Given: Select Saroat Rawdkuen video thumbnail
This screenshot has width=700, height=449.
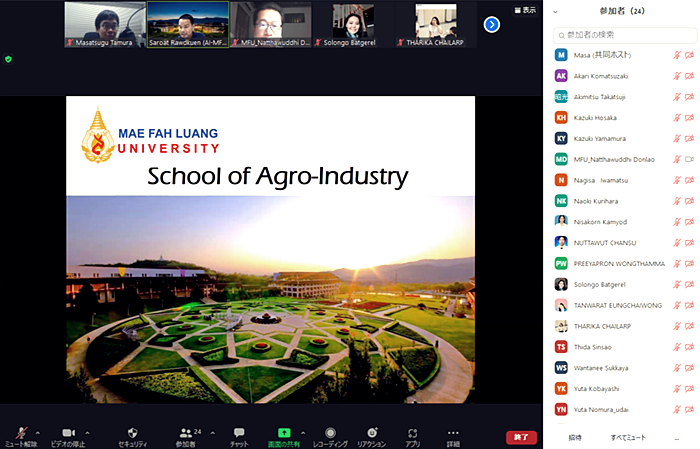Looking at the screenshot, I should coord(188,25).
